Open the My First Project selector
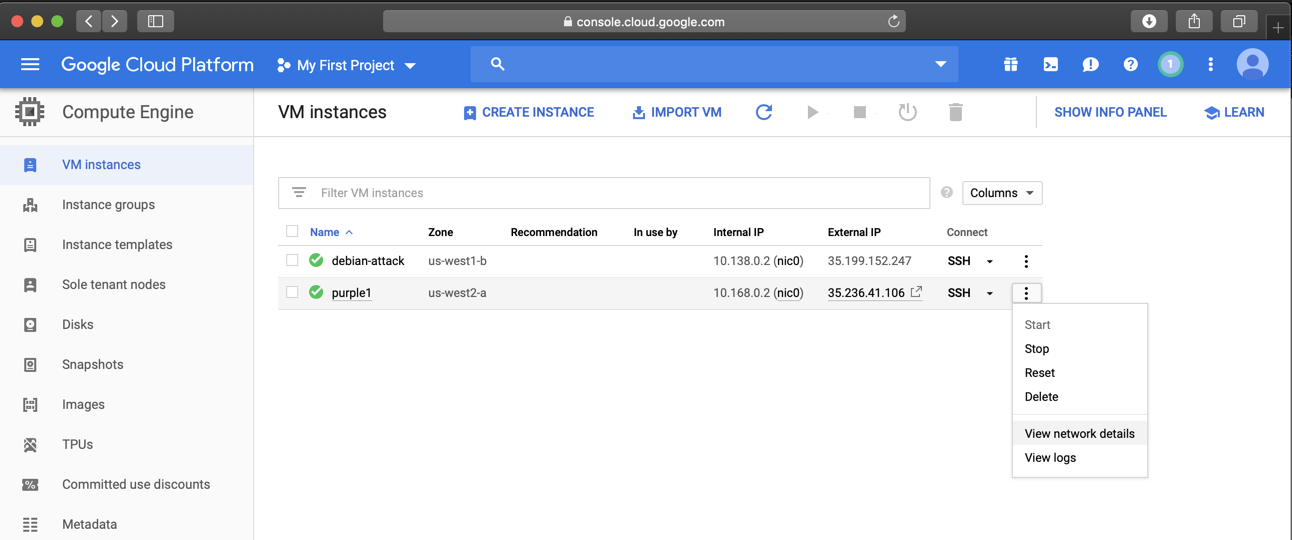Viewport: 1292px width, 540px height. point(346,65)
